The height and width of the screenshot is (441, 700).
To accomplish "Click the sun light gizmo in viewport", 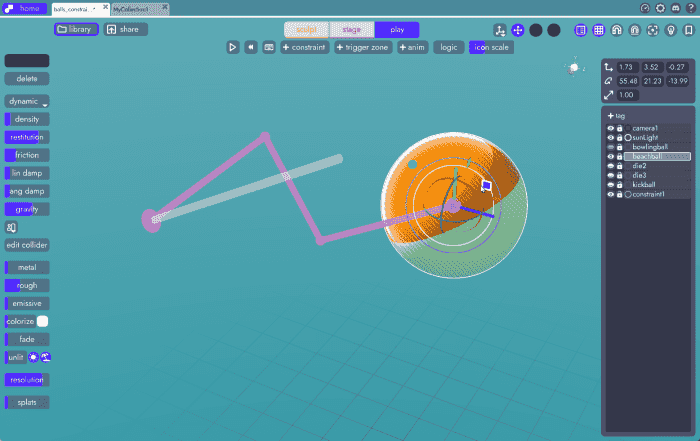I will pyautogui.click(x=574, y=68).
